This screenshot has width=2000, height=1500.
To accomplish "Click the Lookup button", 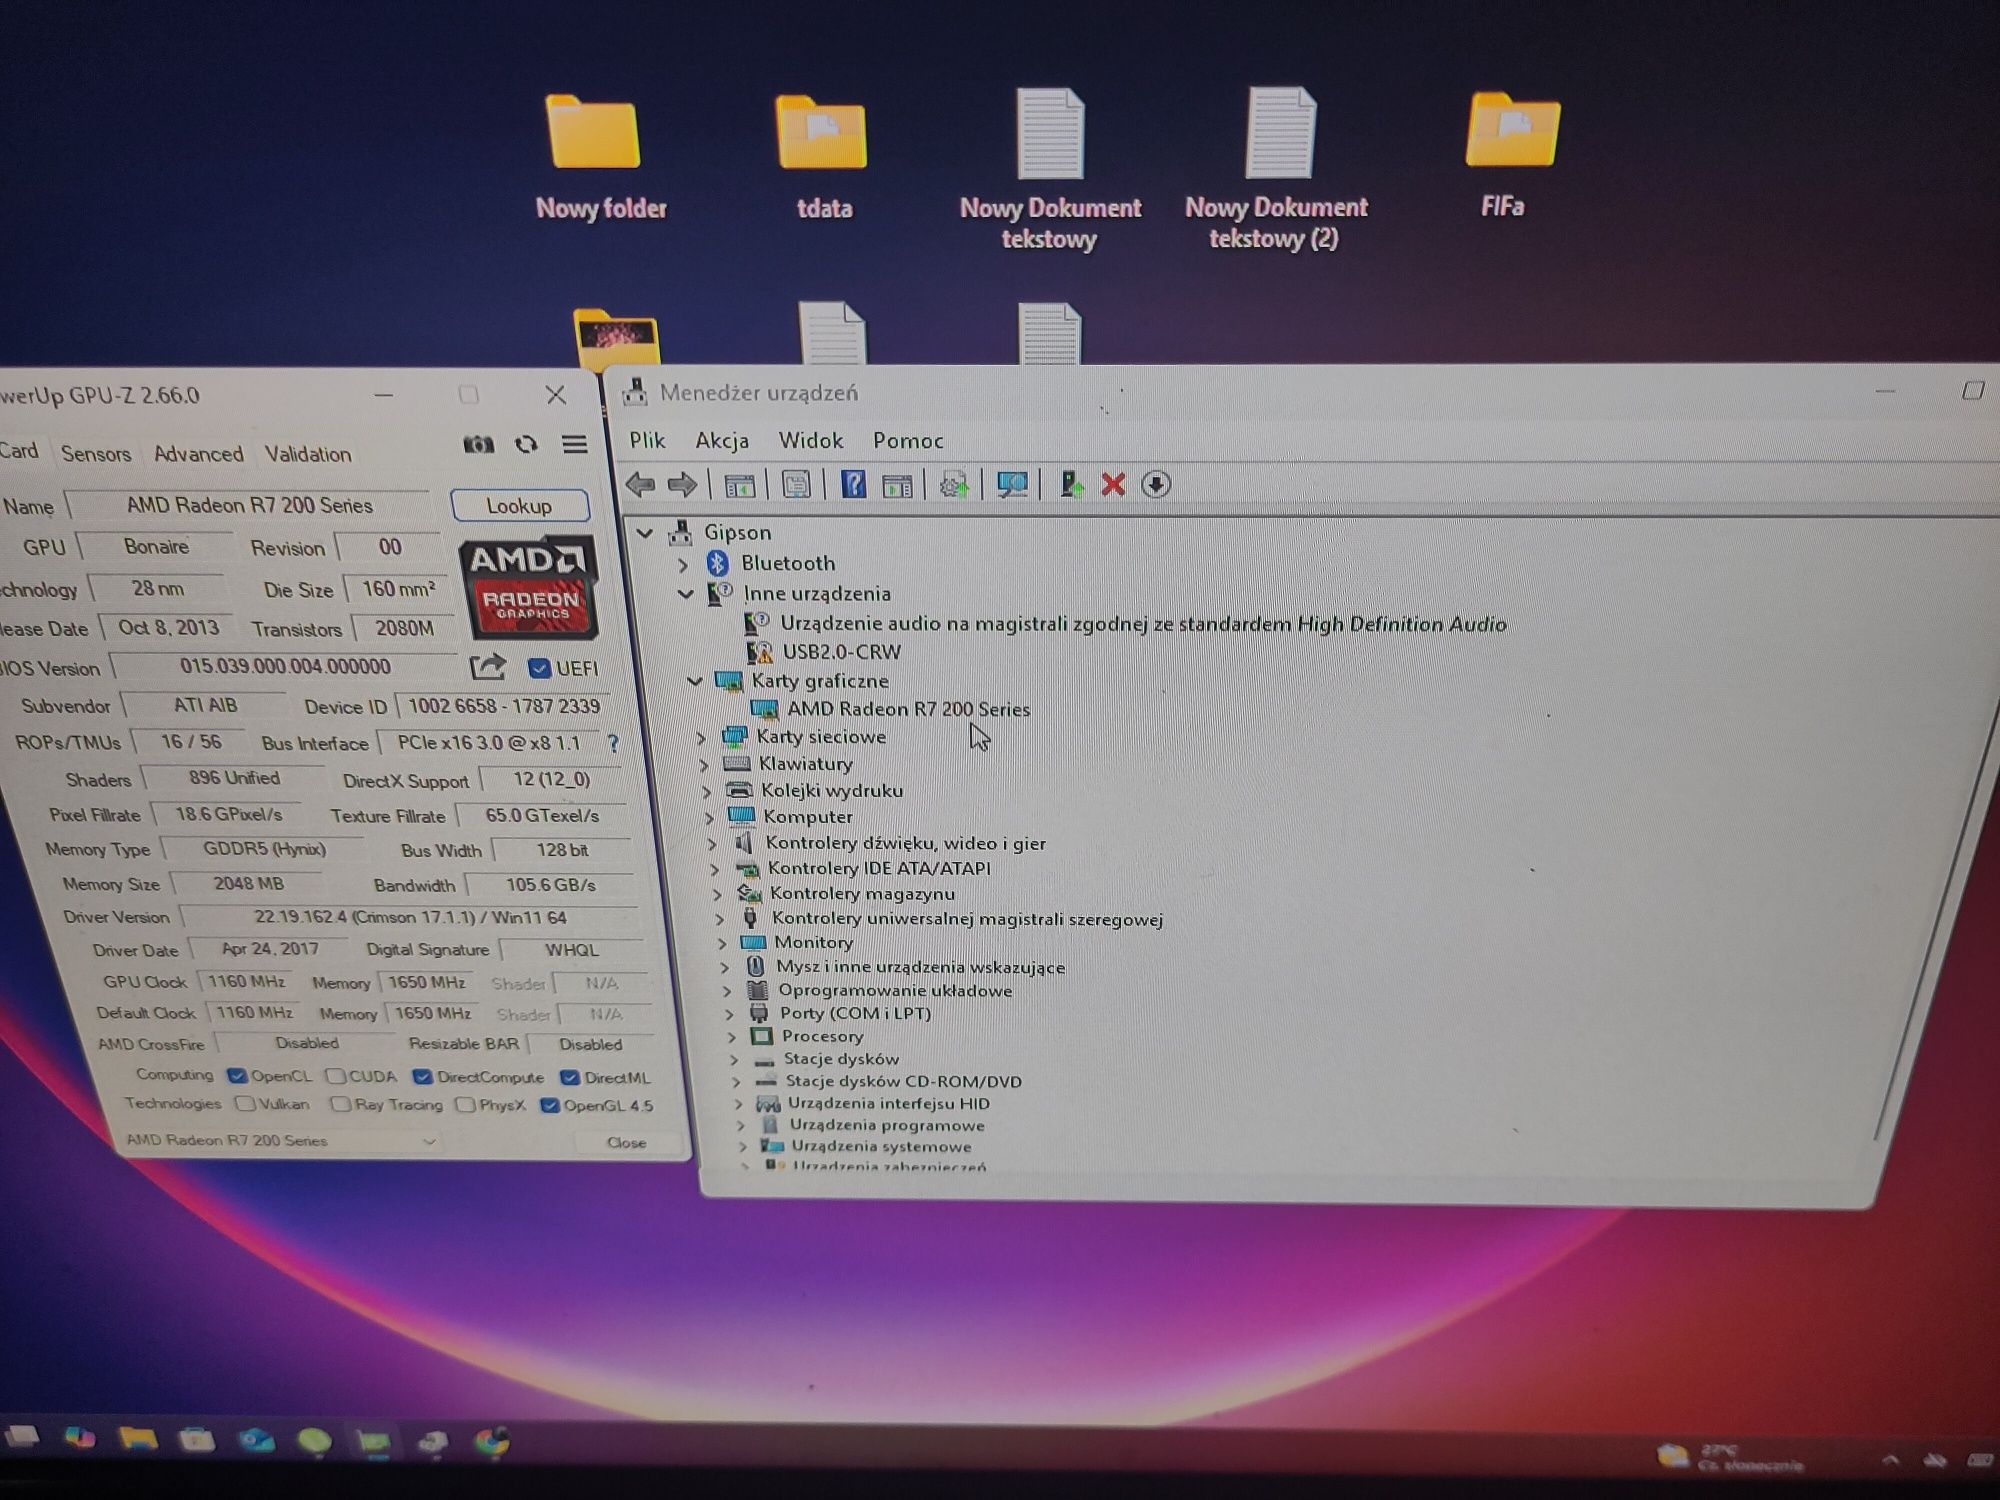I will click(x=519, y=506).
